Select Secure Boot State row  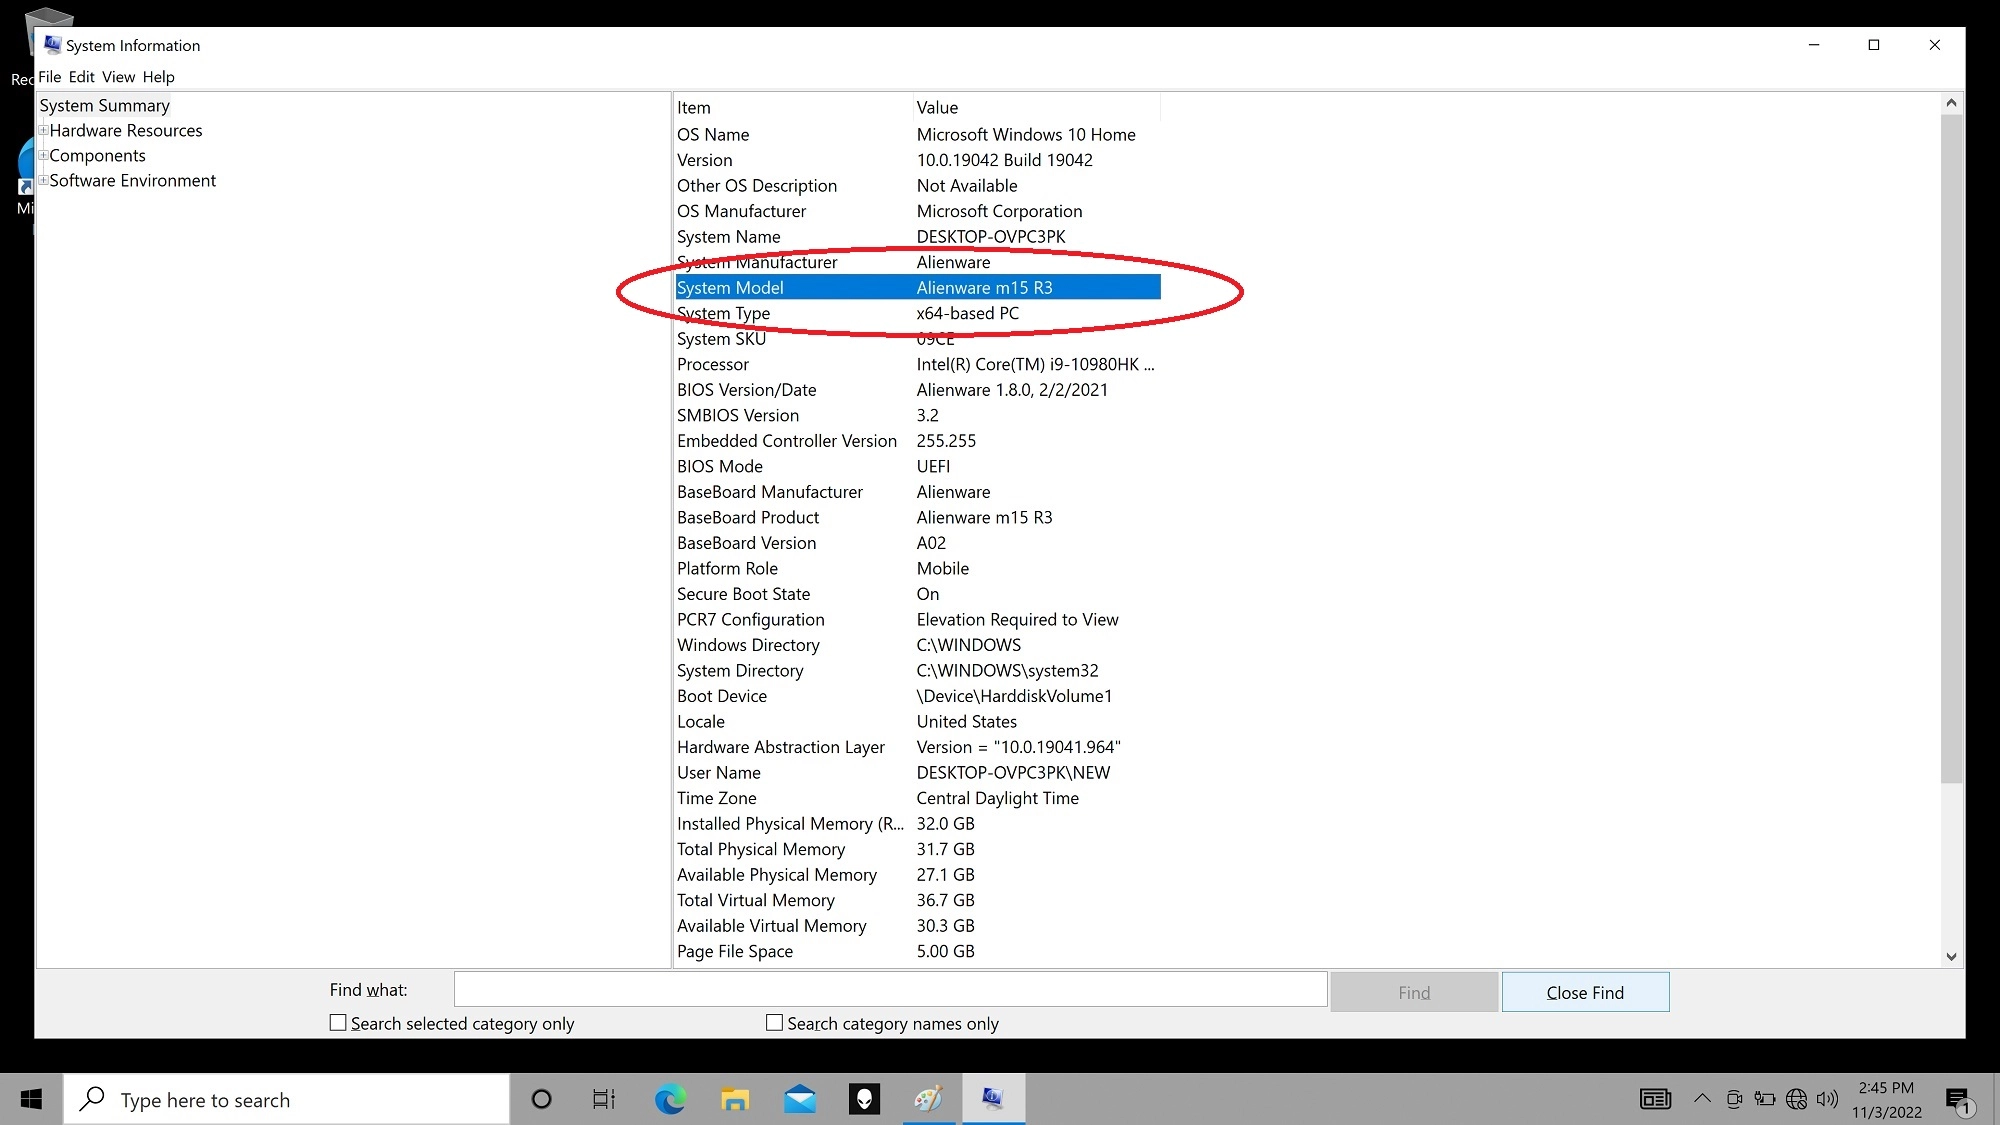pyautogui.click(x=917, y=594)
